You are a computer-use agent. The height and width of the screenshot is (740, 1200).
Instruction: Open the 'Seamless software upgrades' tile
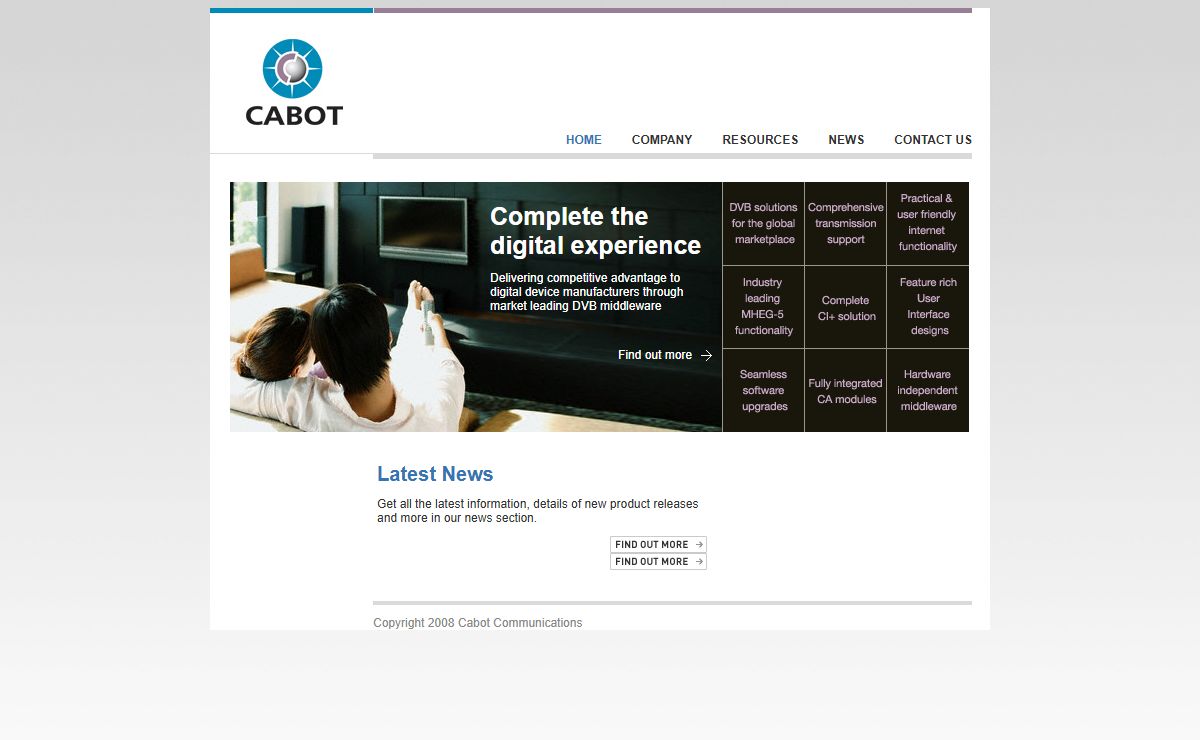[x=763, y=390]
